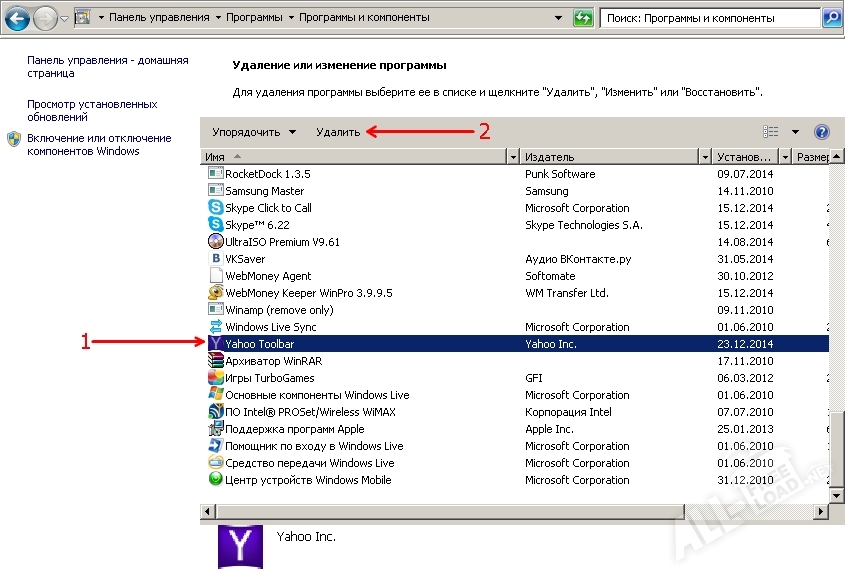Click the Skype Click to Call icon

(x=216, y=208)
